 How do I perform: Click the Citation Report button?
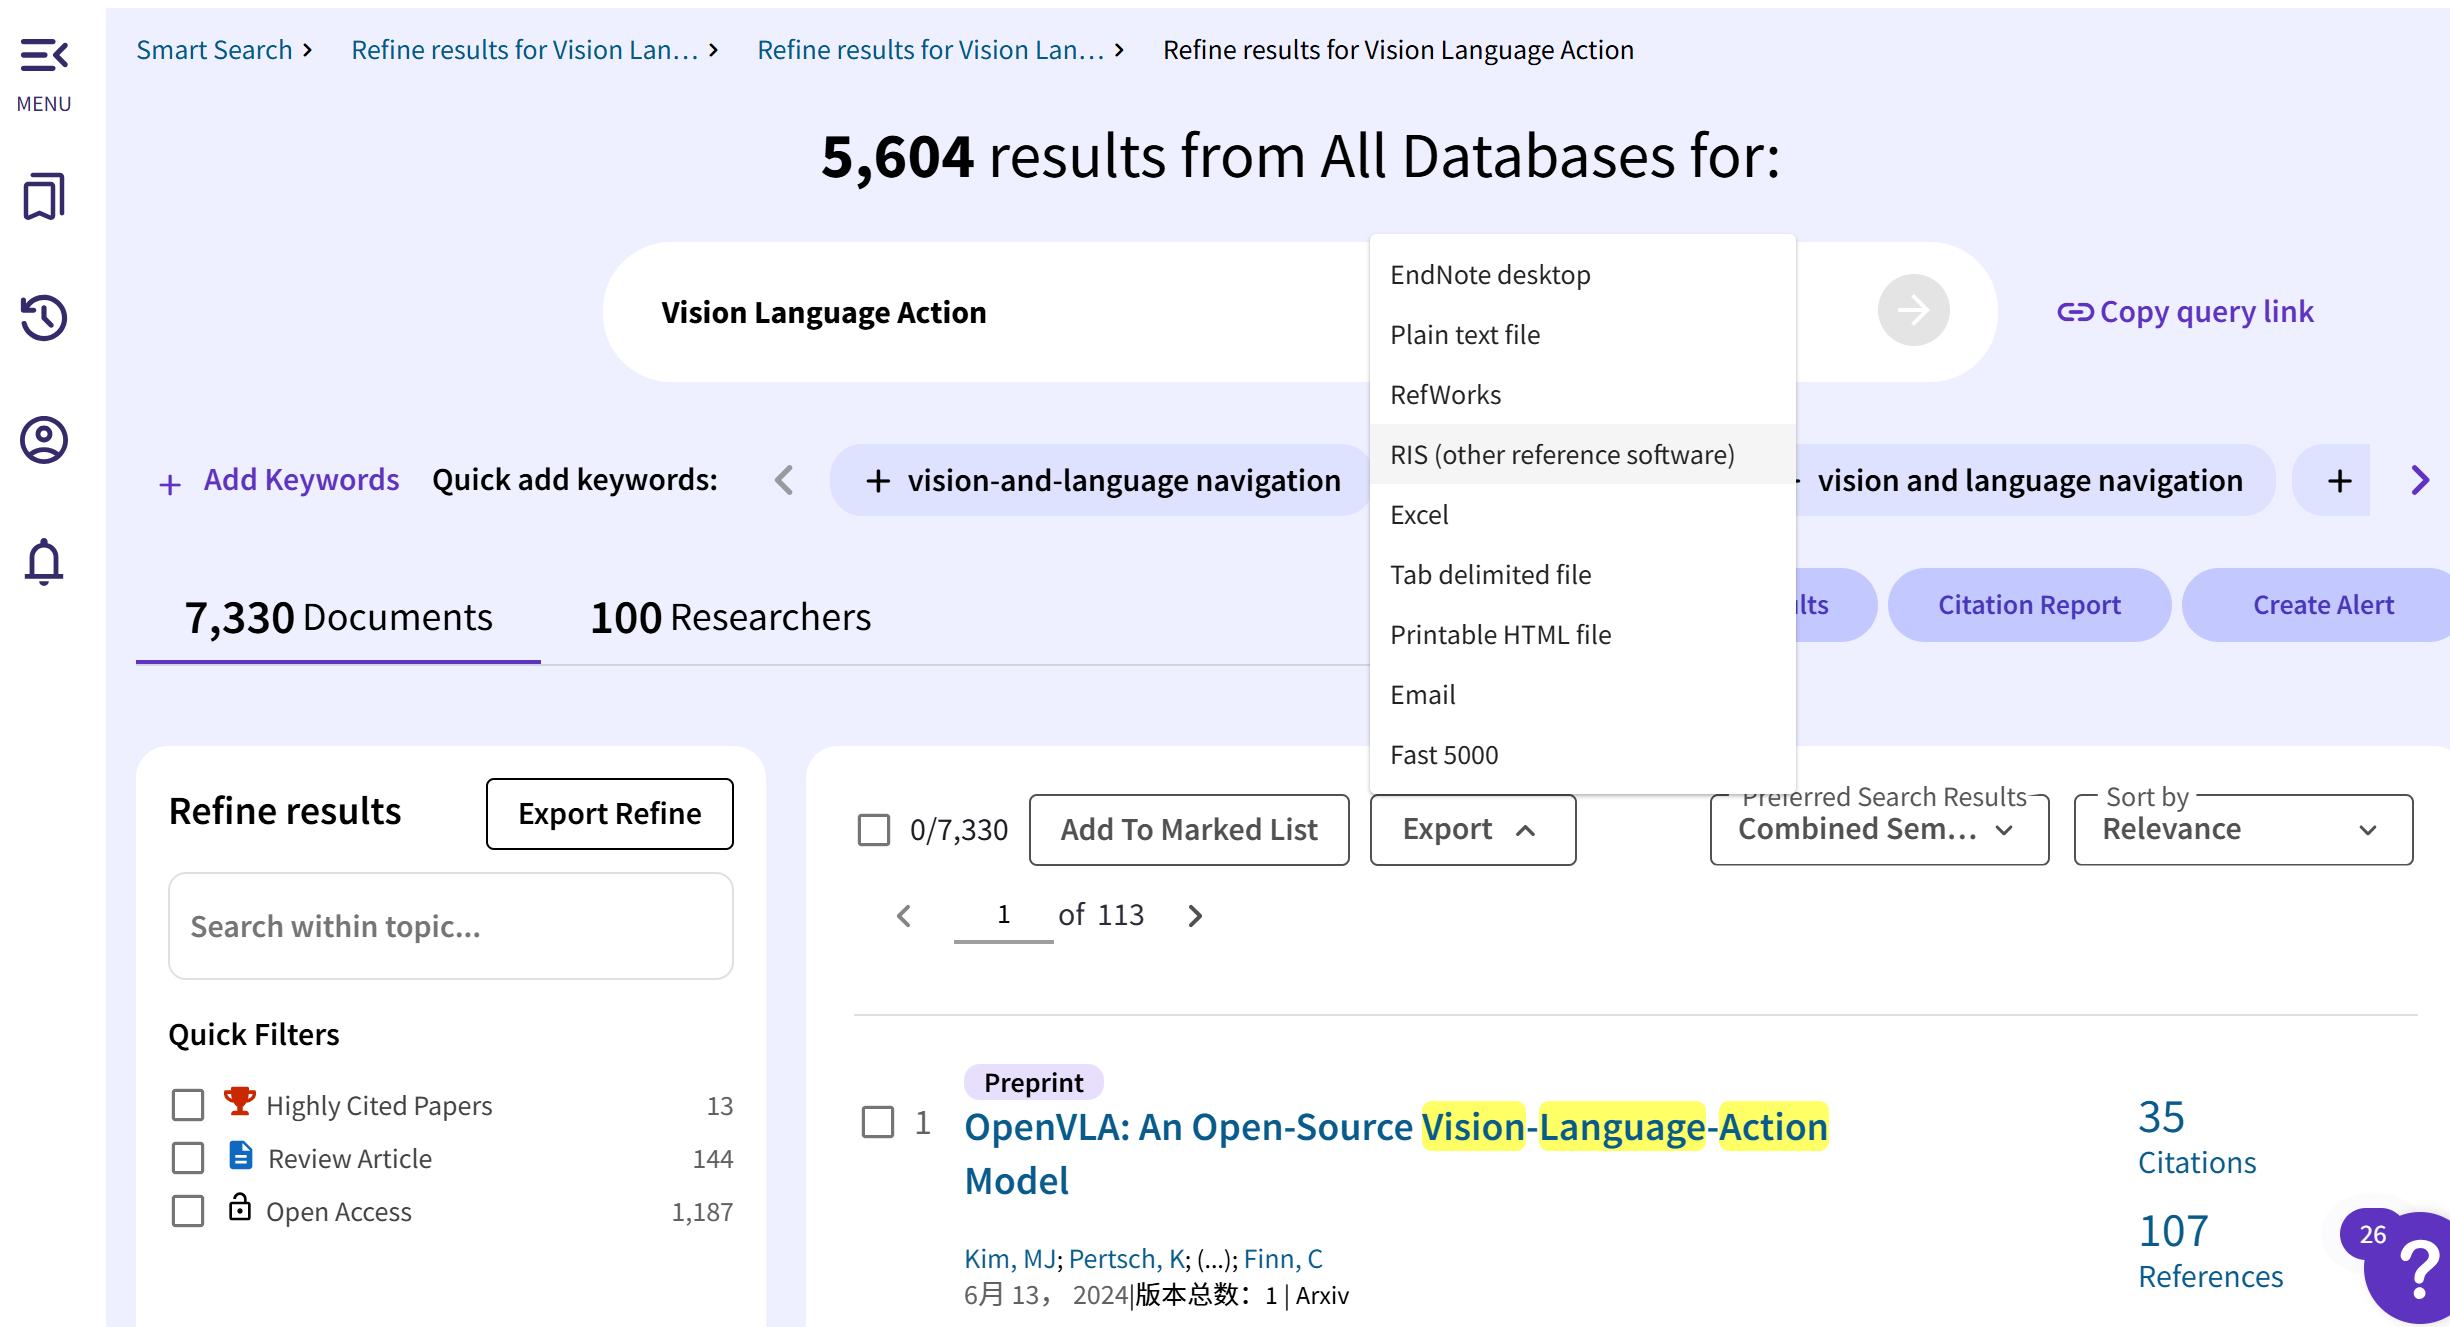pos(2028,605)
